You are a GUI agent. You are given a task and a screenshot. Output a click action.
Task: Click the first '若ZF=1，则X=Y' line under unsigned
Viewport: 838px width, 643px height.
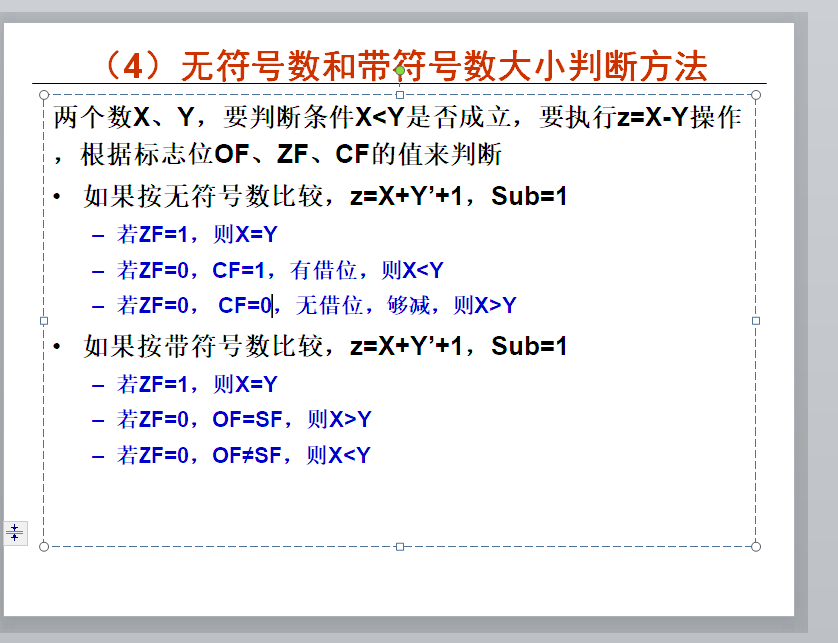click(197, 234)
